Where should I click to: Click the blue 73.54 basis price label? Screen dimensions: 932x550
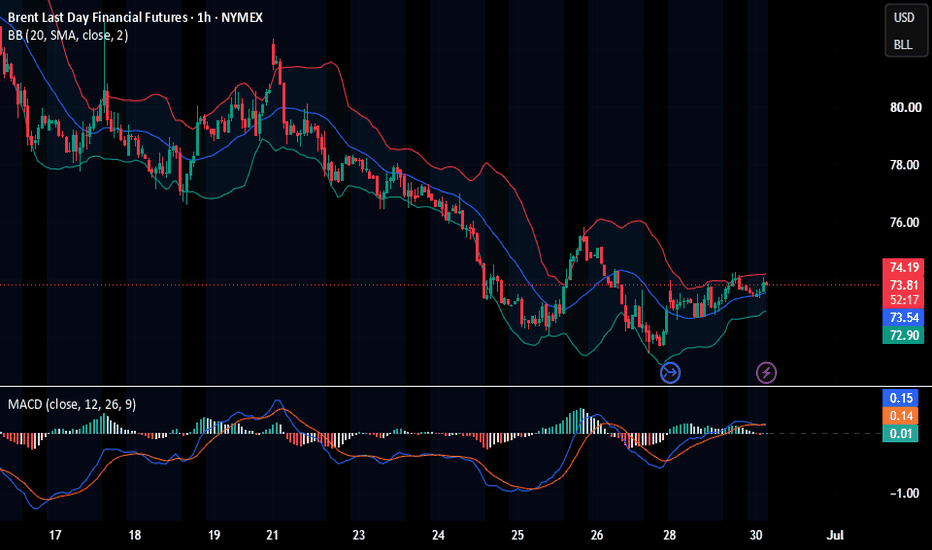pos(903,318)
